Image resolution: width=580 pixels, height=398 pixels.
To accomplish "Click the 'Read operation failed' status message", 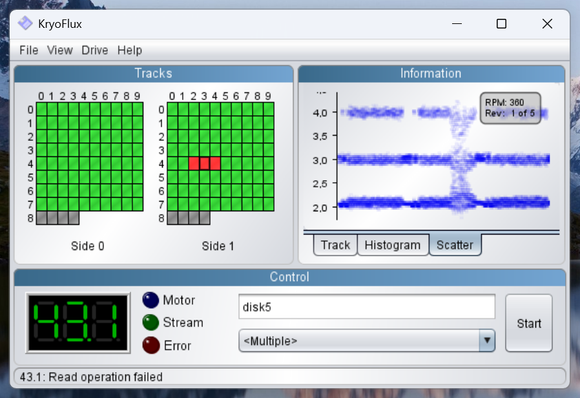I will tap(106, 377).
